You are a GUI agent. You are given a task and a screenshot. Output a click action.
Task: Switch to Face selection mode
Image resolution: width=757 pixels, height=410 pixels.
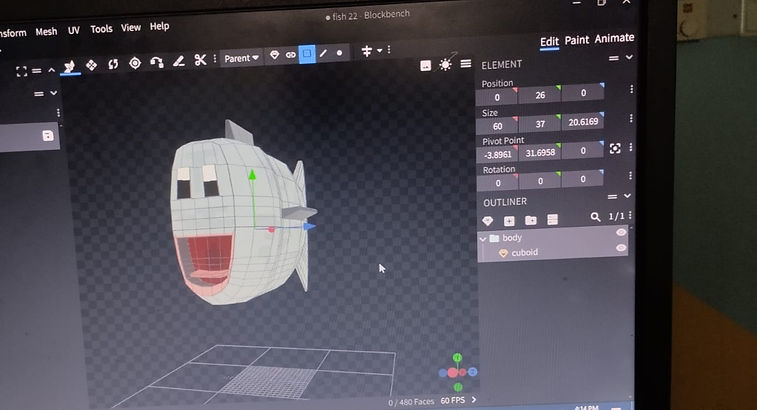(307, 54)
